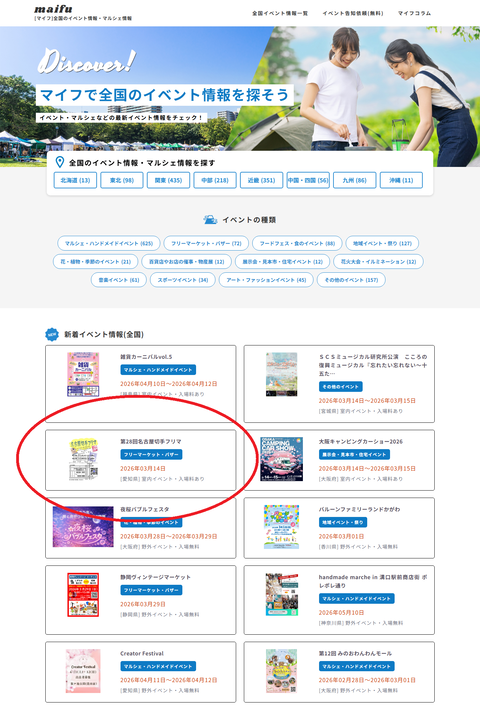The image size is (480, 712).
Task: Open 全国イベント情報一覧 in the top navigation
Action: pos(280,13)
